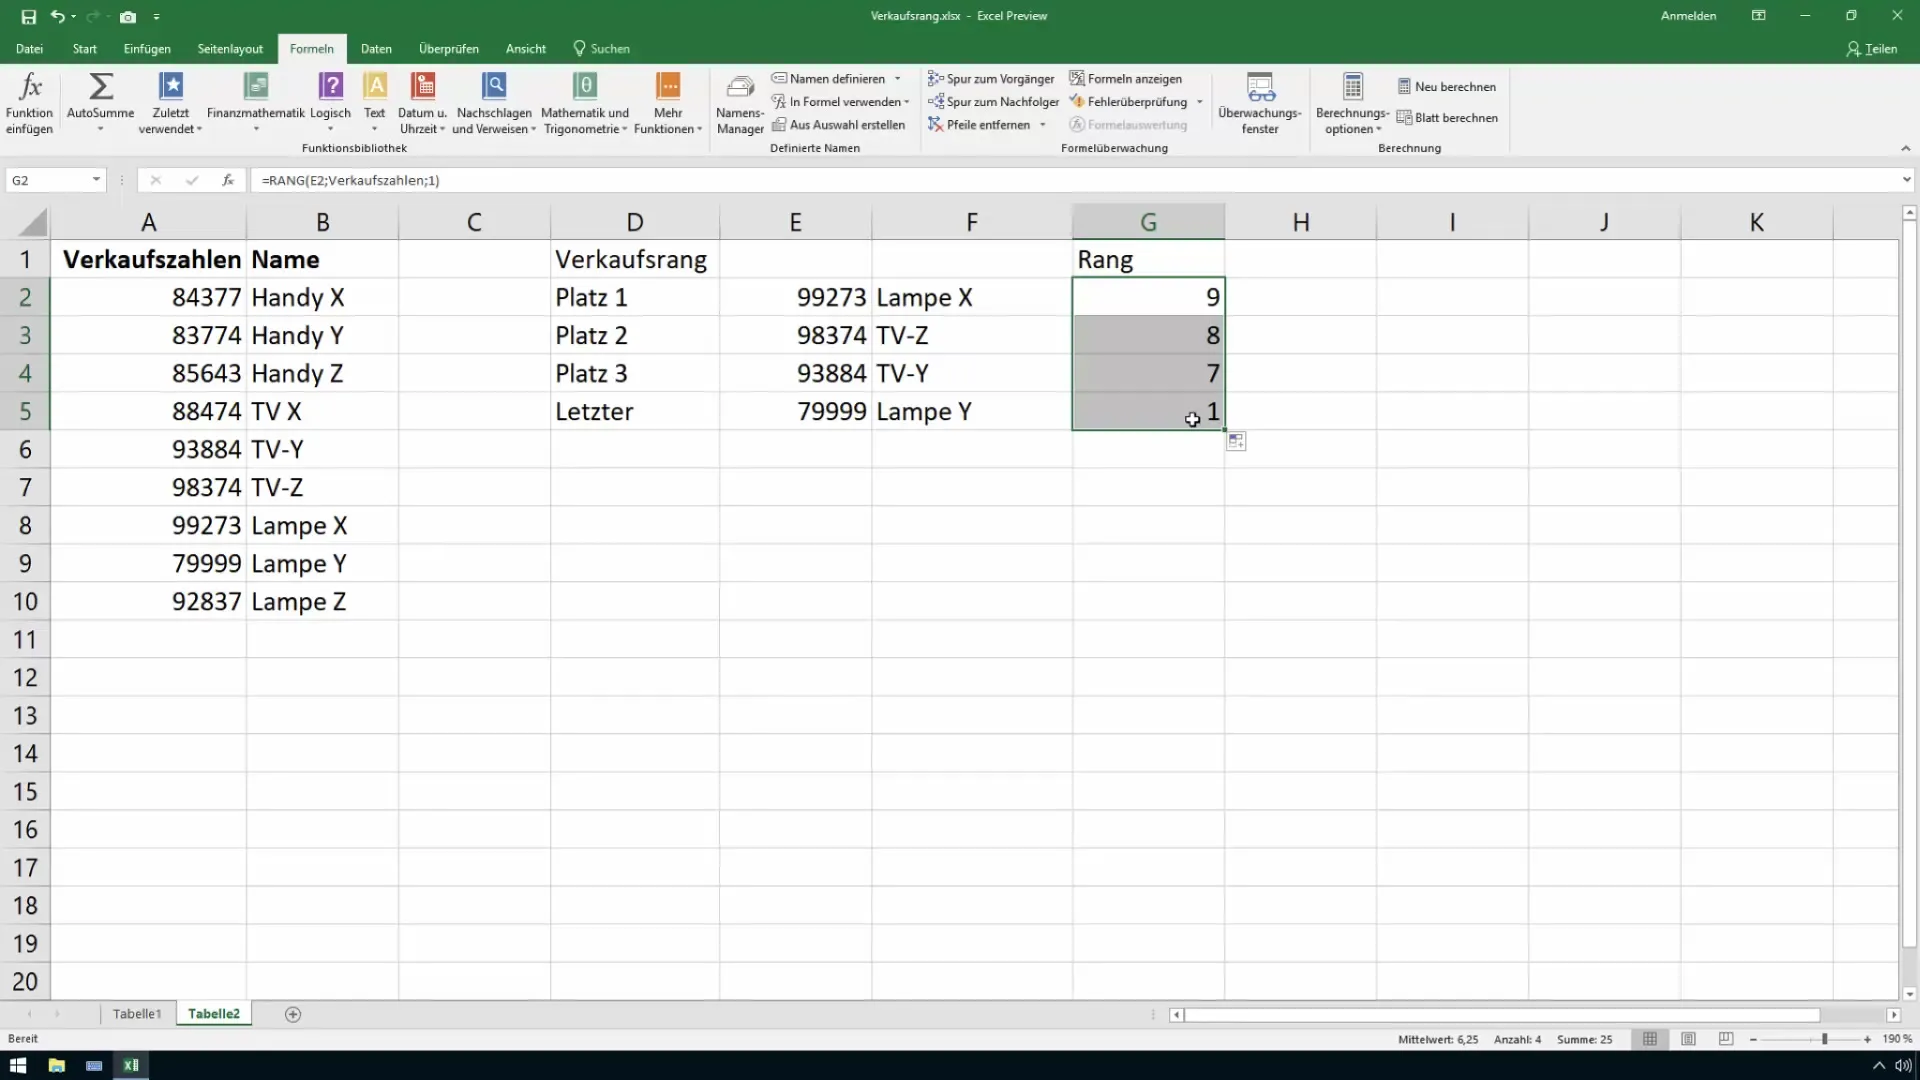The height and width of the screenshot is (1080, 1920).
Task: Open the Ansicht tab
Action: click(525, 49)
